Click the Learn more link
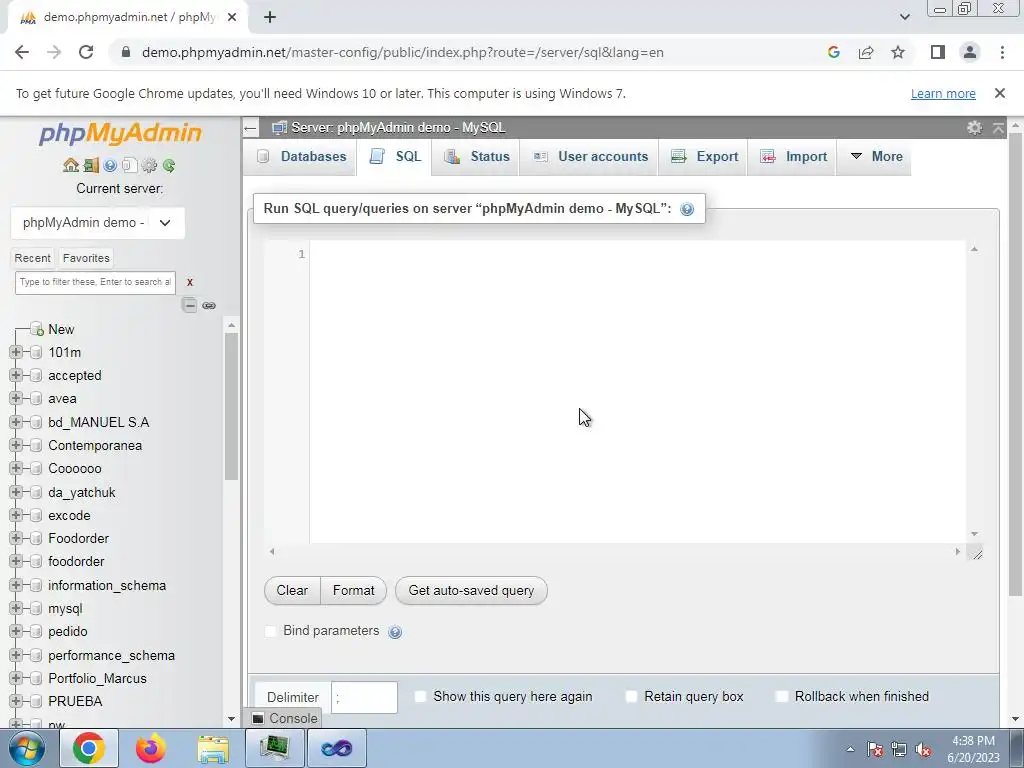The image size is (1024, 768). [x=943, y=93]
